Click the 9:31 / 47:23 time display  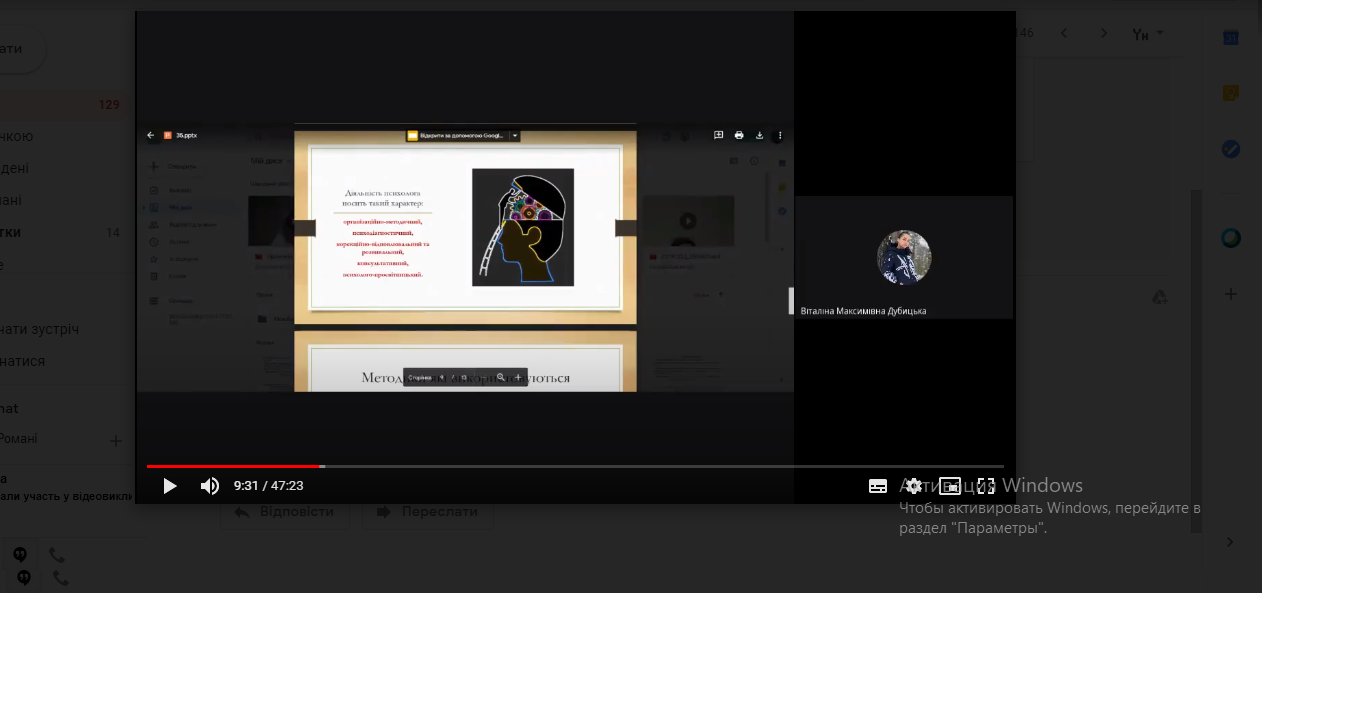pos(269,486)
